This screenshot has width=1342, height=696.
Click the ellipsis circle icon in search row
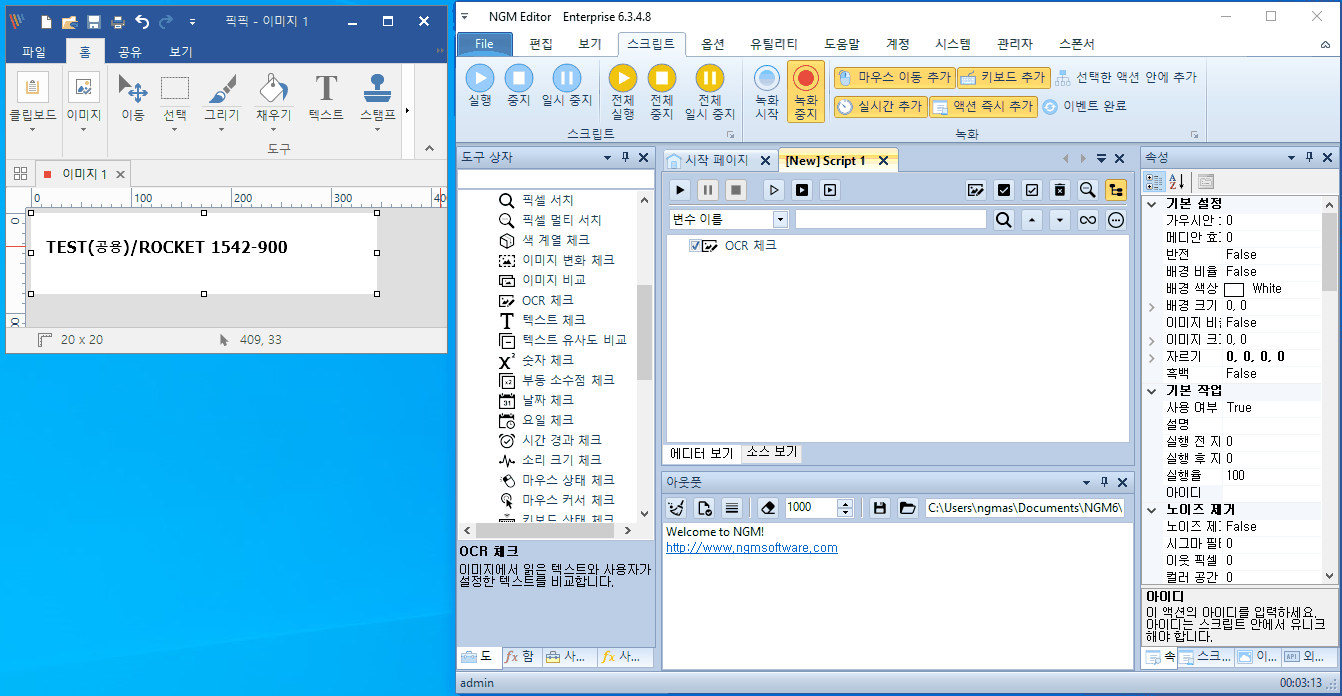(x=1116, y=219)
